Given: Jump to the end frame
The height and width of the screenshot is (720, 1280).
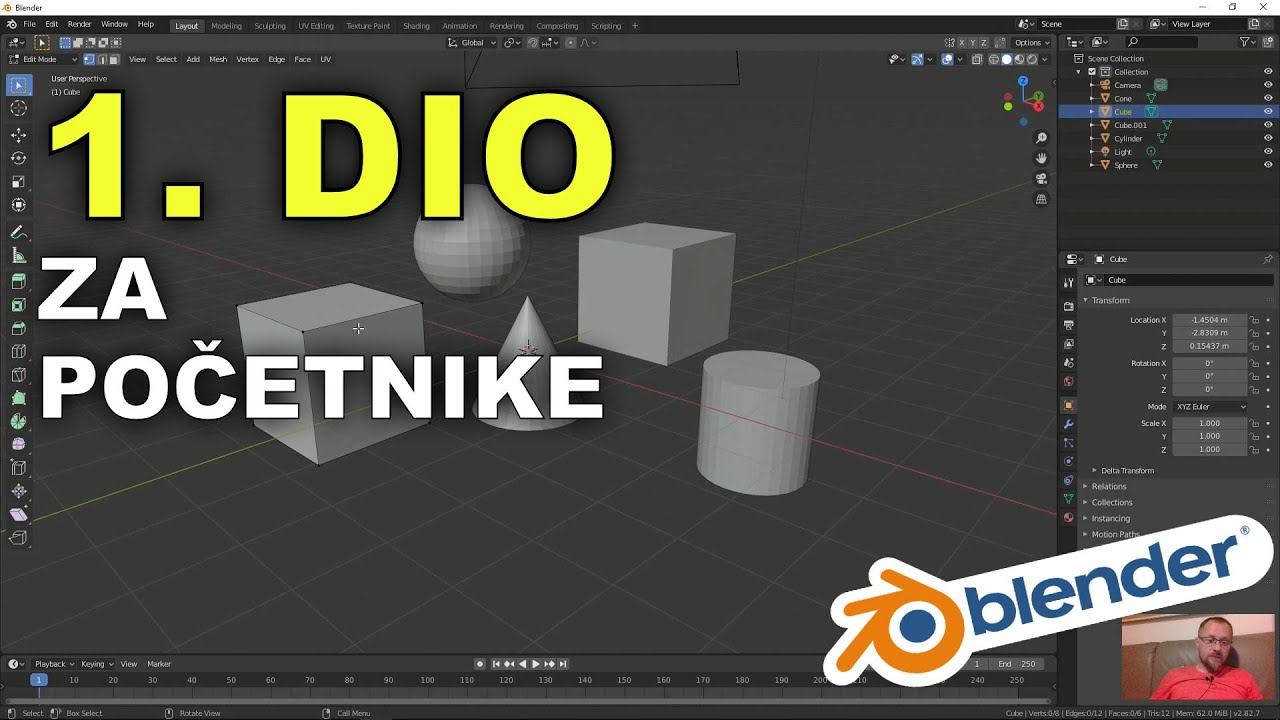Looking at the screenshot, I should pos(562,664).
